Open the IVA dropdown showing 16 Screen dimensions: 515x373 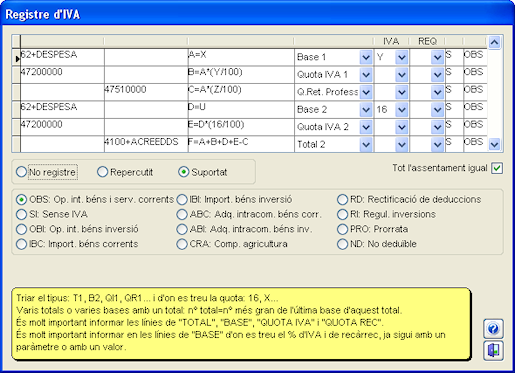click(x=402, y=110)
